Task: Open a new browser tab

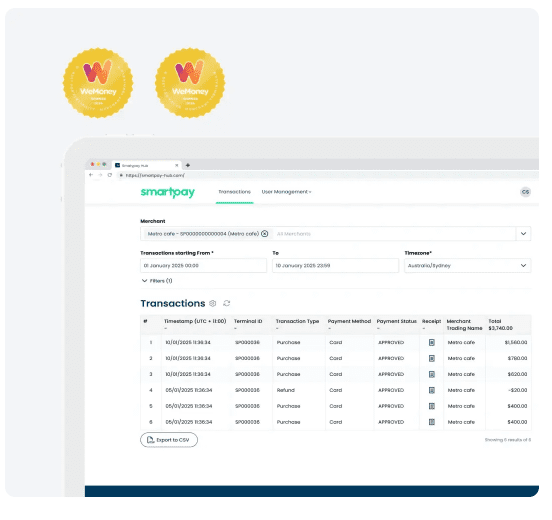Action: [x=188, y=165]
